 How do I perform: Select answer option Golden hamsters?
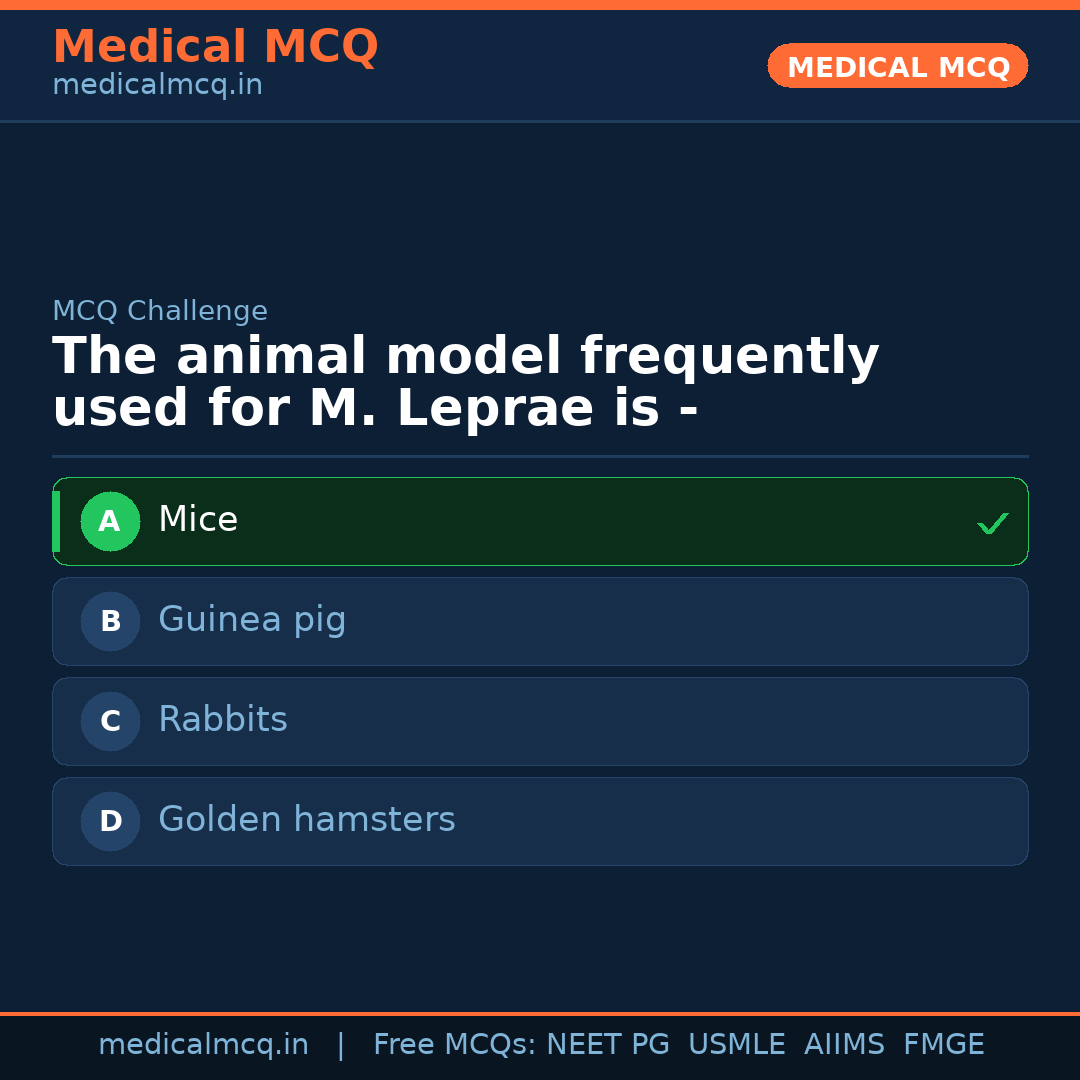[x=540, y=821]
